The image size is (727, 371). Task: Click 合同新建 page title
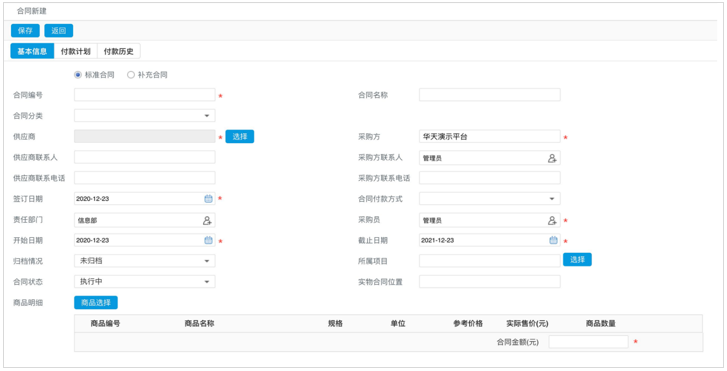click(32, 11)
